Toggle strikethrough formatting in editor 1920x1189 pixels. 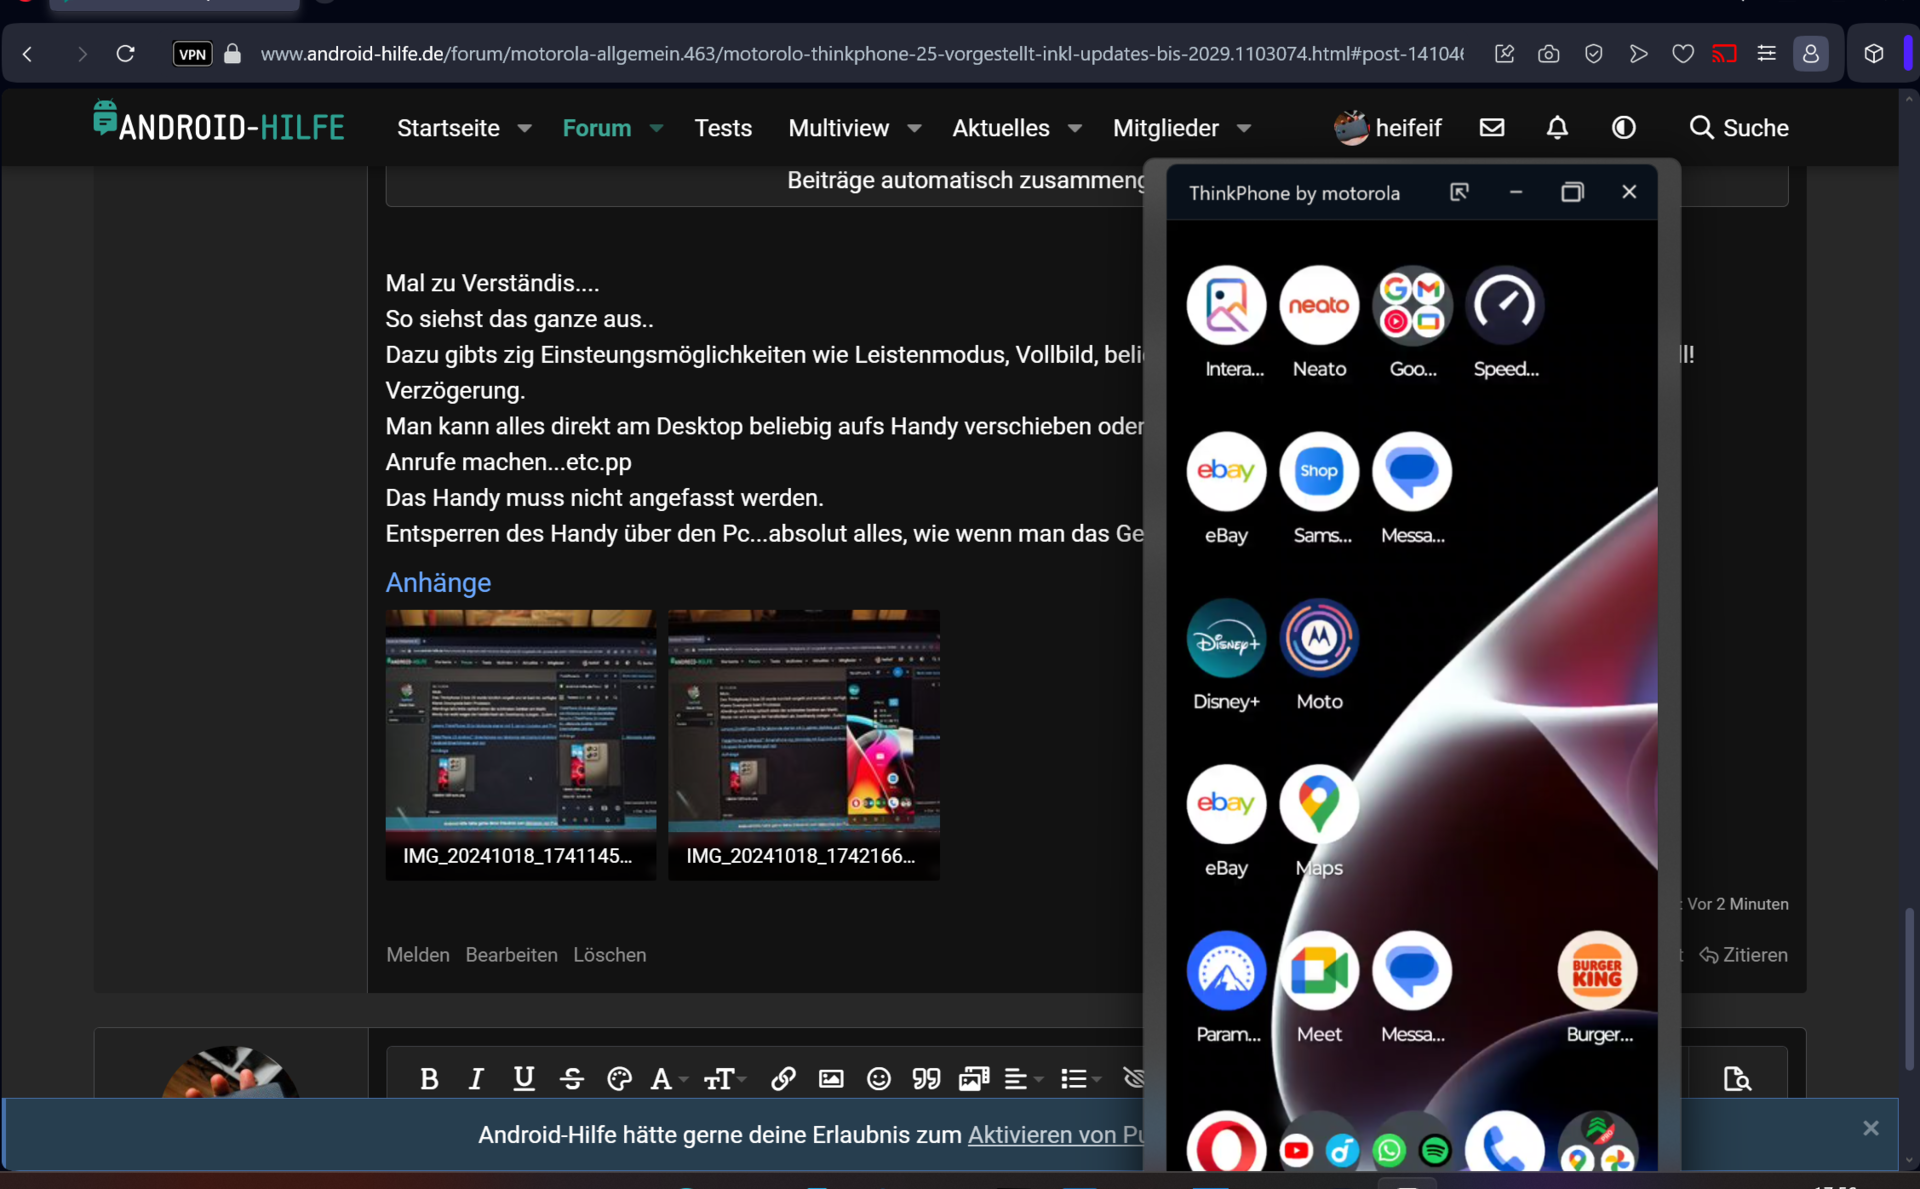(572, 1078)
